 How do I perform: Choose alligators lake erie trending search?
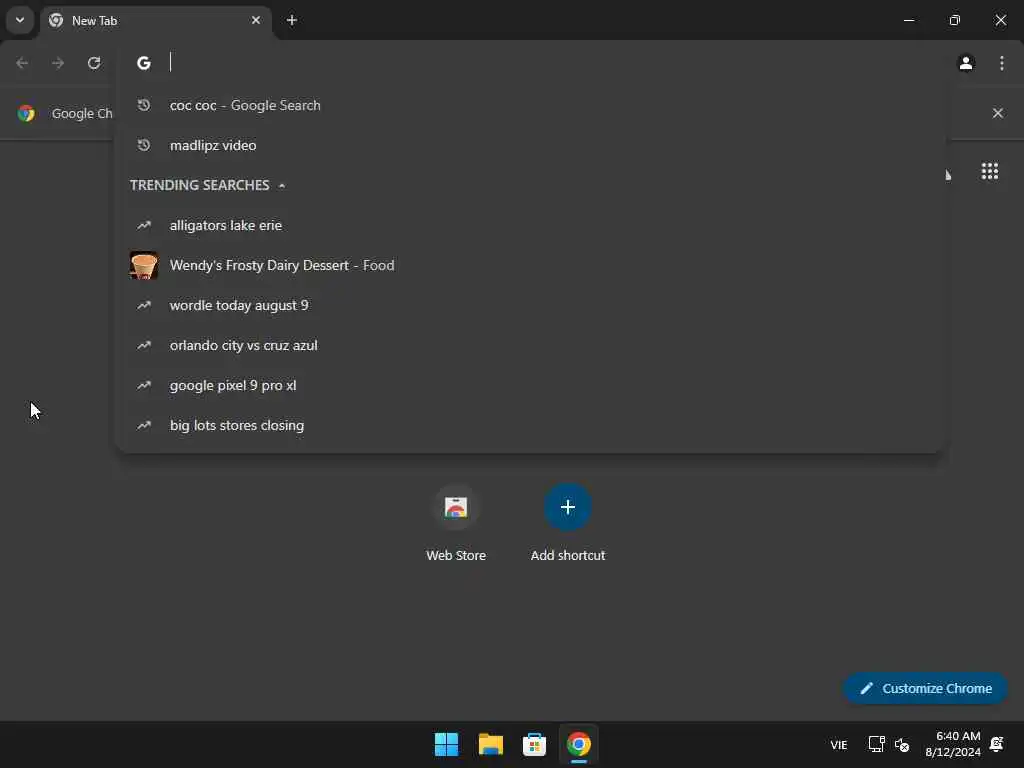(530, 225)
